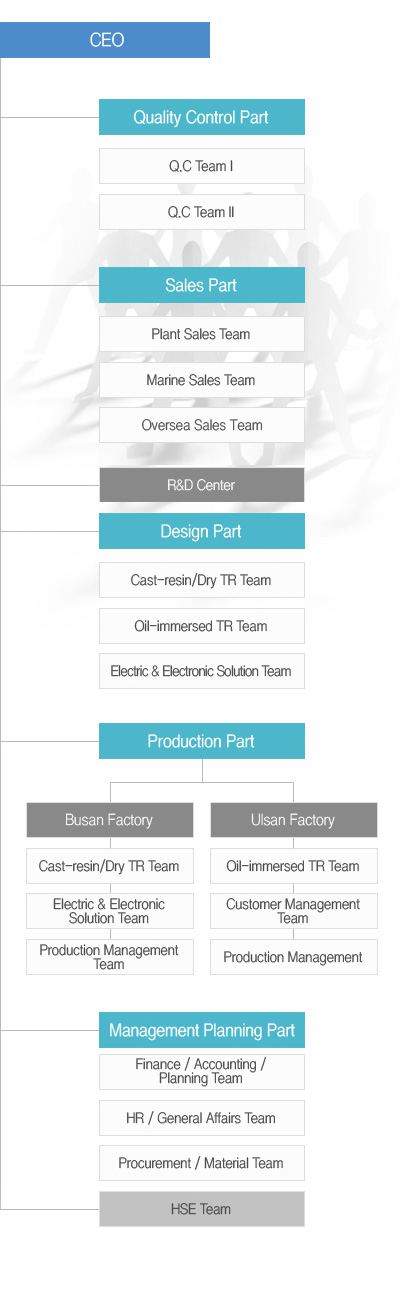This screenshot has height=1300, width=400.
Task: Click the Busan Factory box
Action: click(109, 820)
